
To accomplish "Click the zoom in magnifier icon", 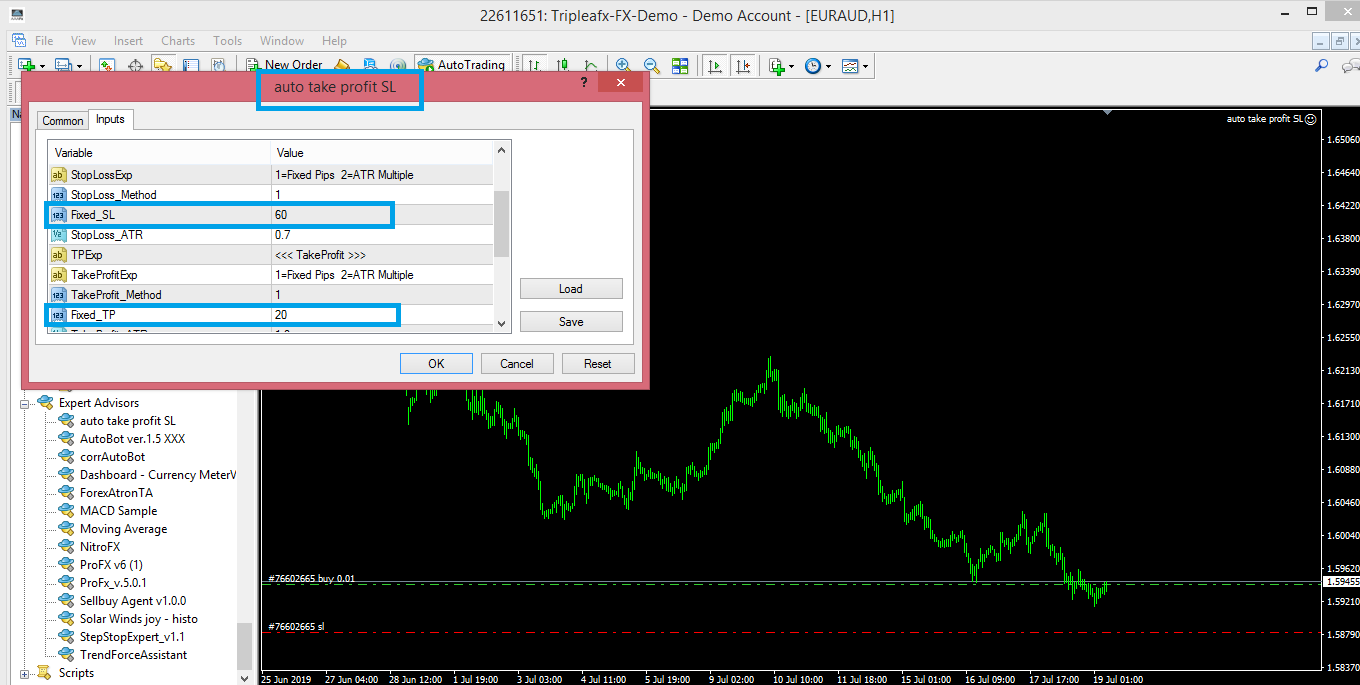I will point(623,66).
